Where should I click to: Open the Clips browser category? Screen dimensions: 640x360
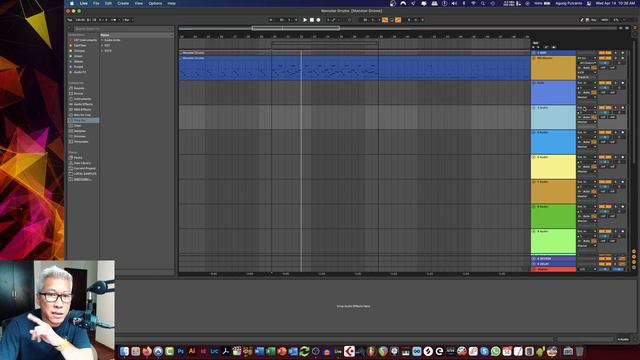(x=78, y=126)
